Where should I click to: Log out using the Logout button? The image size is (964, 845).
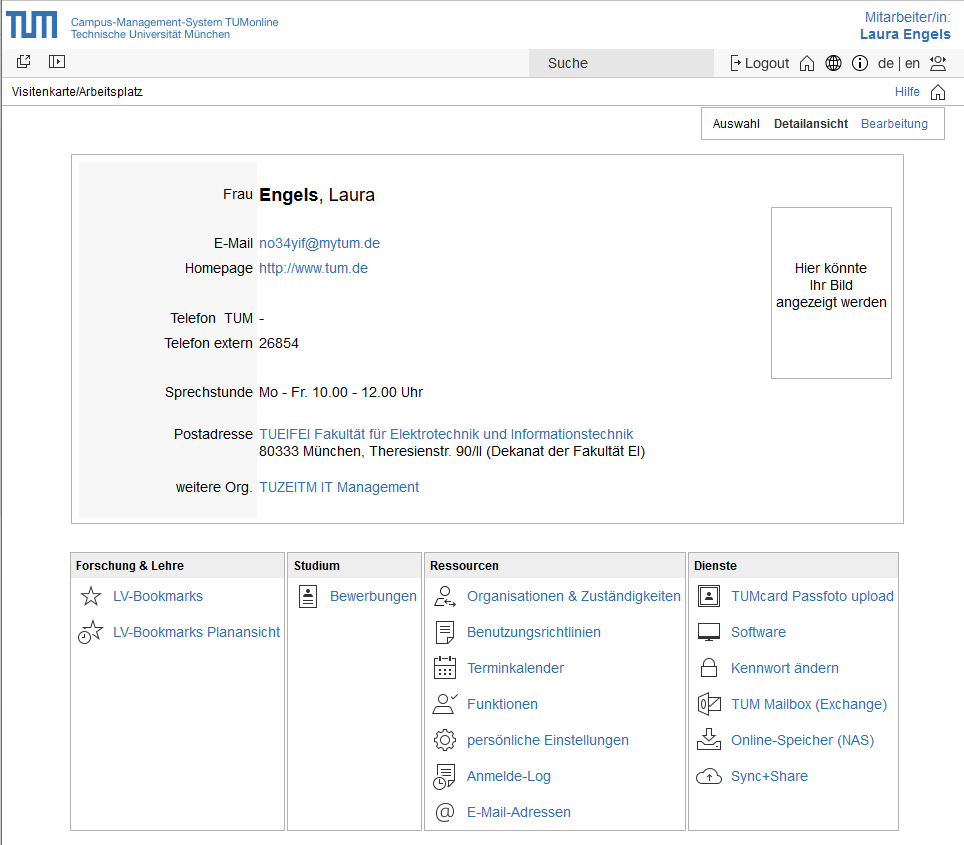point(759,63)
